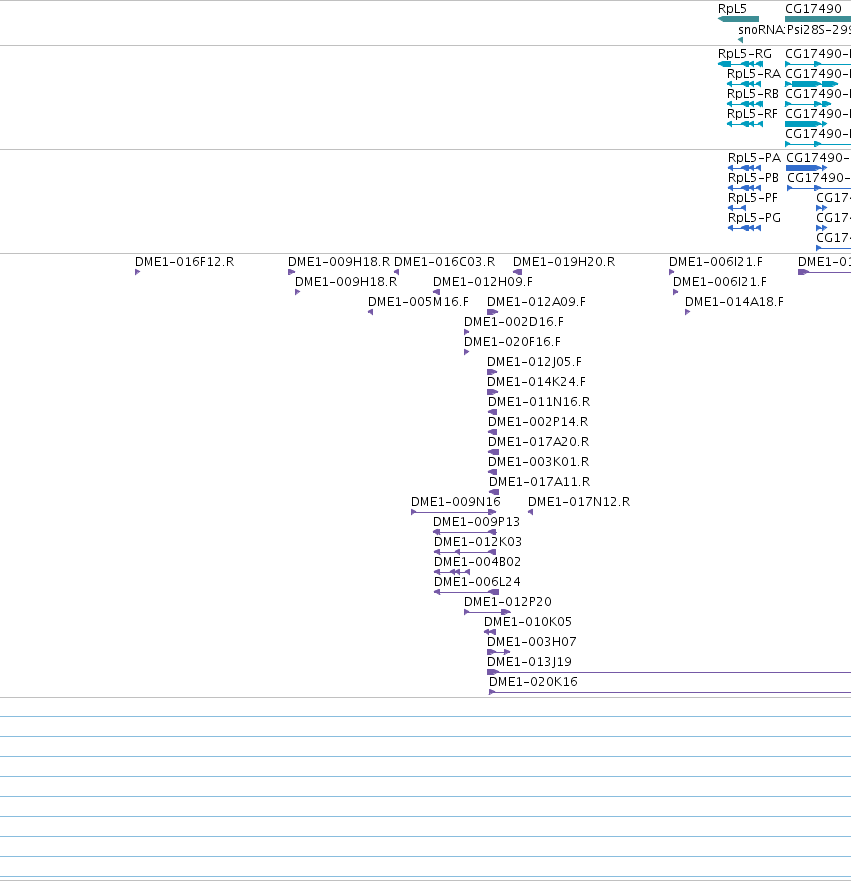Open the RpL5-PF protein label
851x881 pixels.
[753, 198]
